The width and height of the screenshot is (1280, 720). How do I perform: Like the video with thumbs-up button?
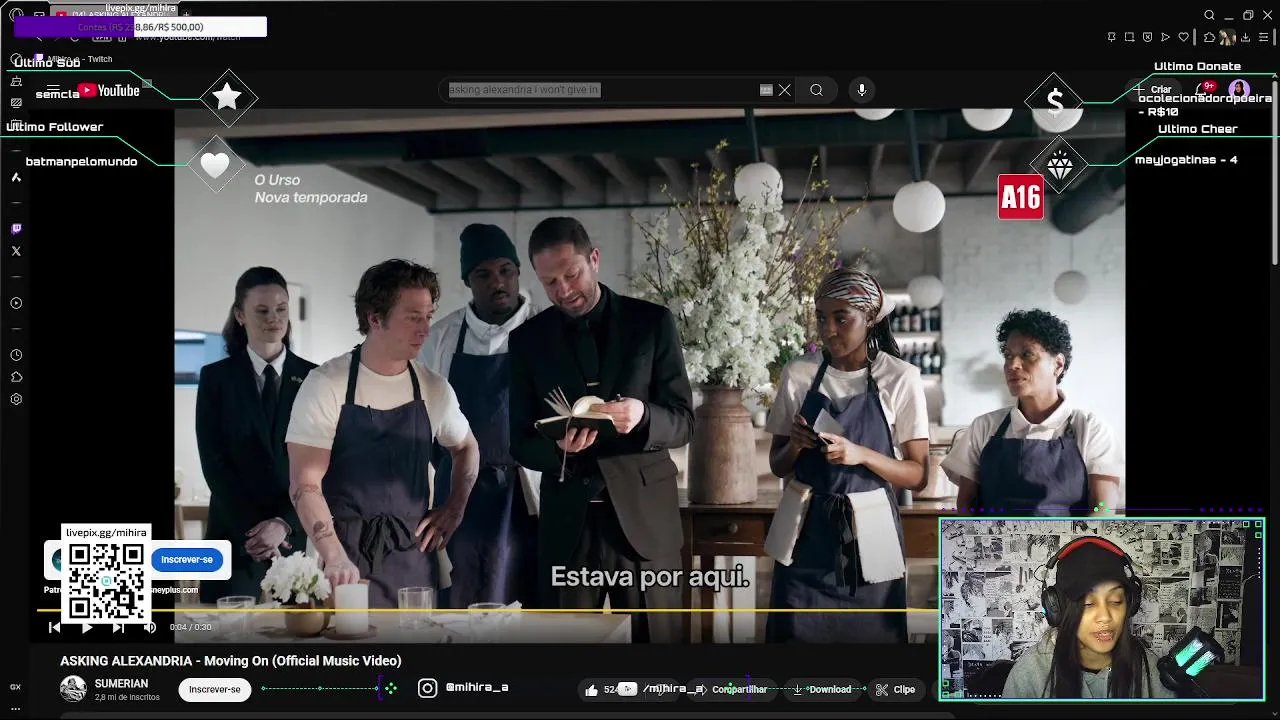(x=601, y=689)
